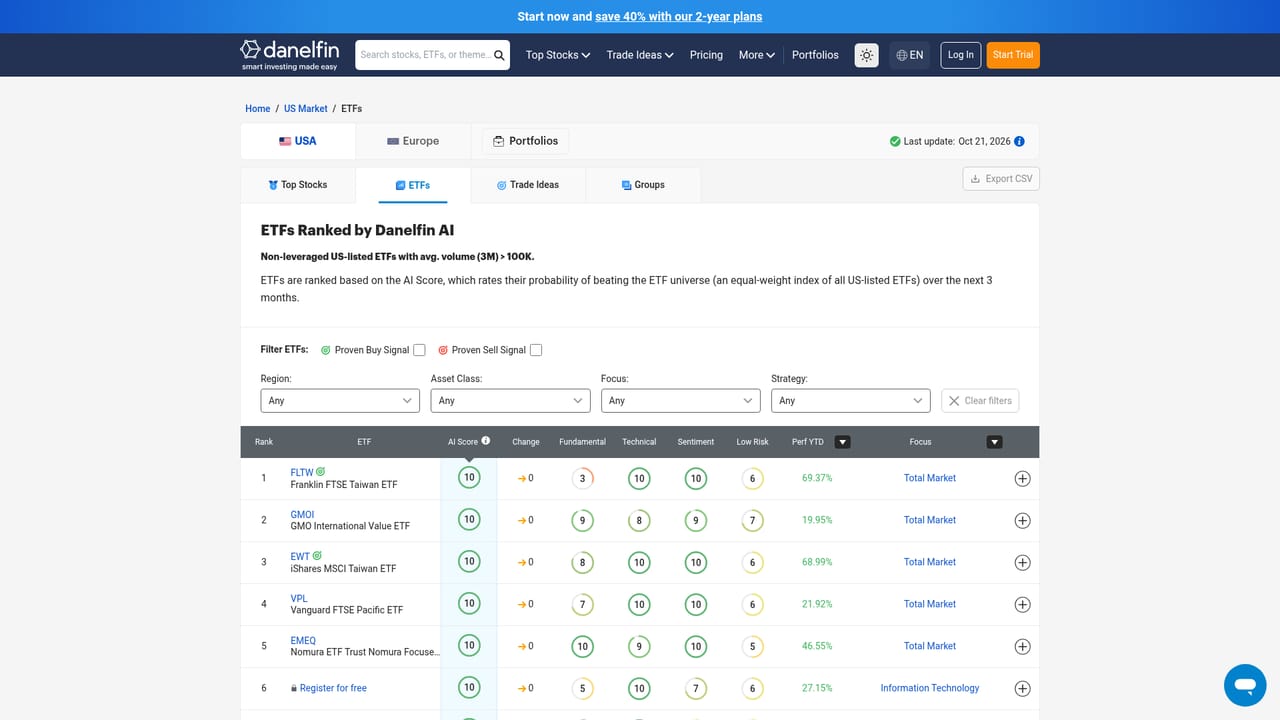This screenshot has width=1280, height=720.
Task: Open the Strategy dropdown
Action: pyautogui.click(x=851, y=400)
